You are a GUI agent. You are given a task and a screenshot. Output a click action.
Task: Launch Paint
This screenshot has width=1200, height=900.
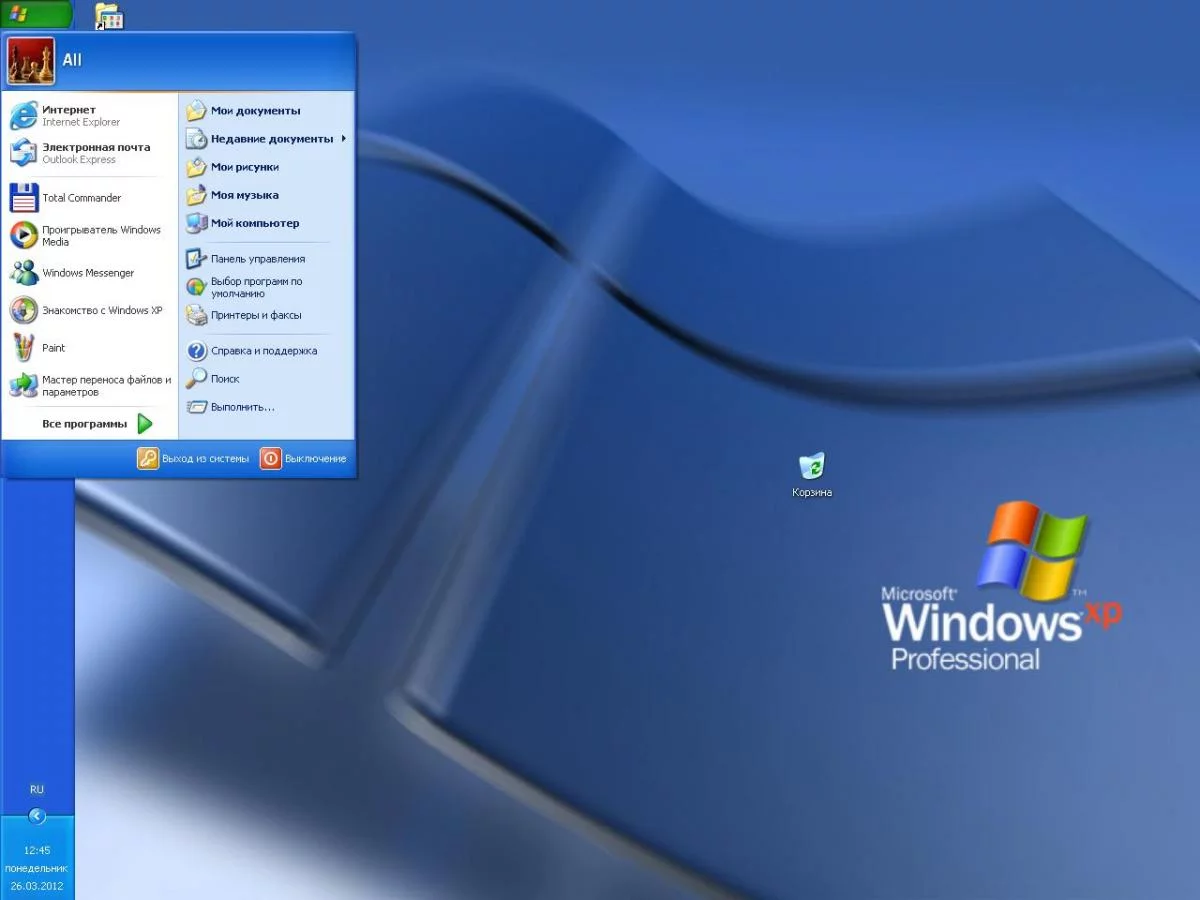90,348
